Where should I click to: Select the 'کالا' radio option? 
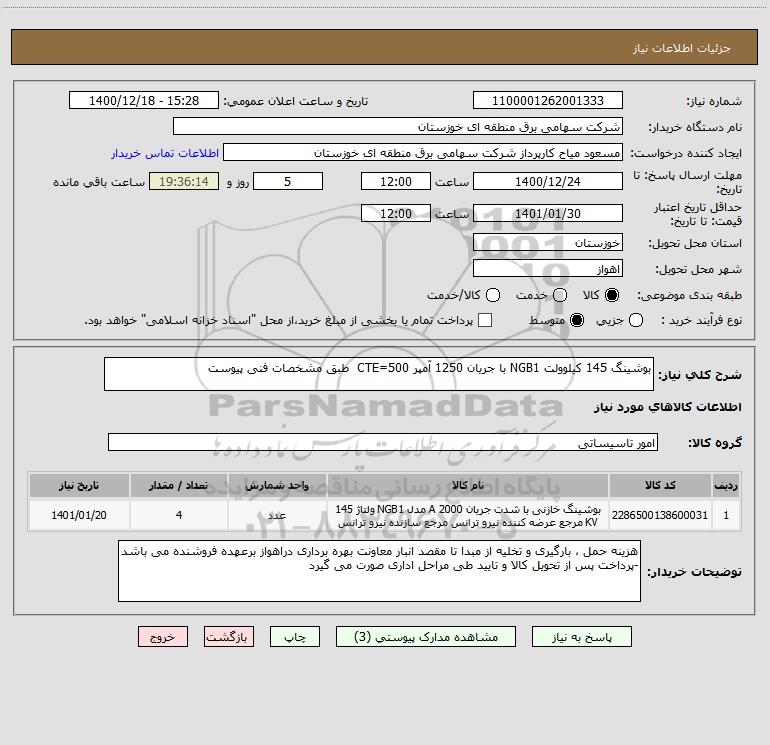click(x=612, y=295)
